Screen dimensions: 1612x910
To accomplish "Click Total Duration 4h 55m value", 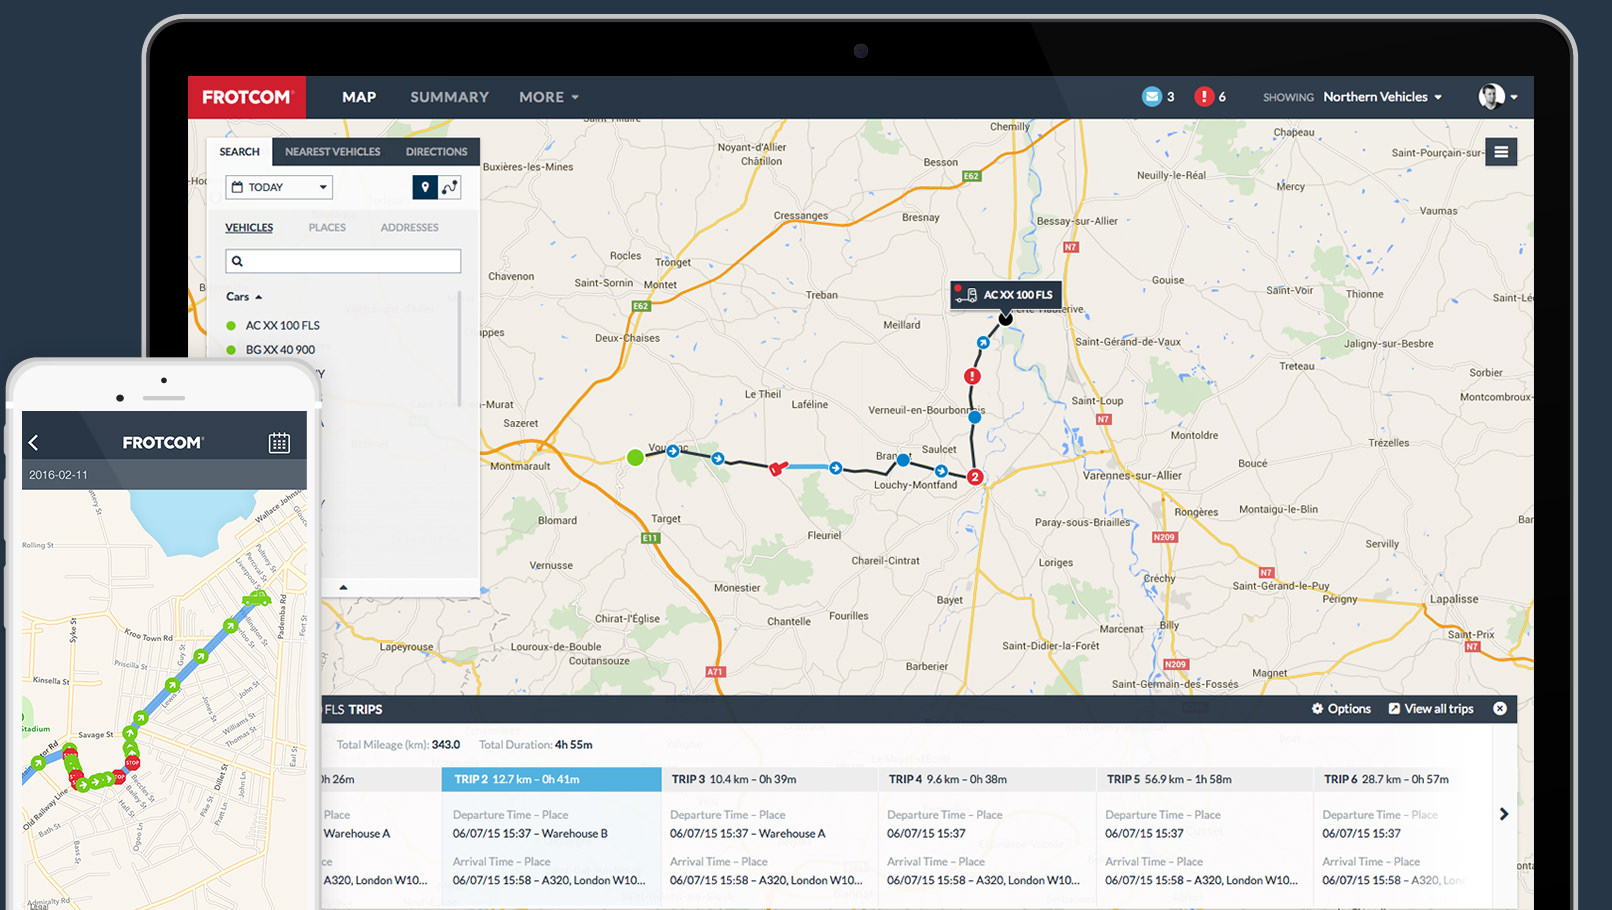I will point(574,745).
